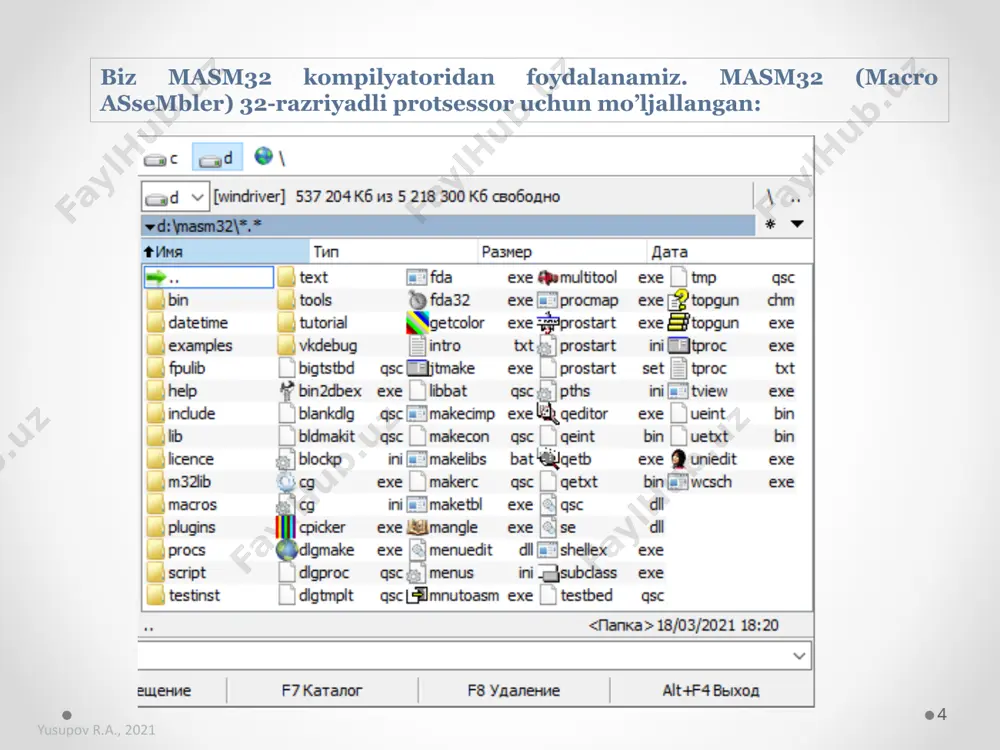
Task: Go to parent directory two-dot button
Action: pos(795,198)
